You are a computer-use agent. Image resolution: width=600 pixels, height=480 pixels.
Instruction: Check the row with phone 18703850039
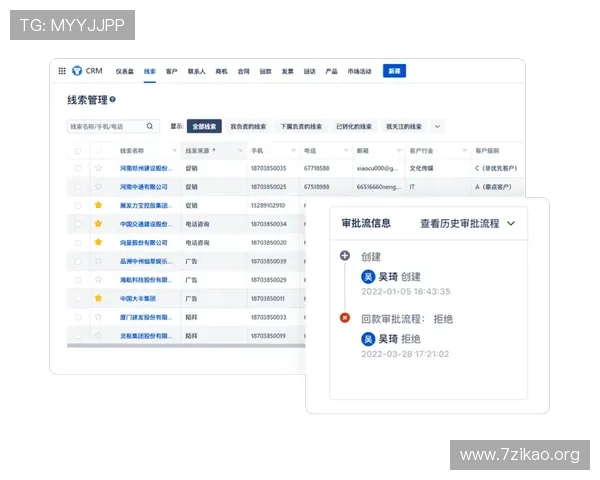[x=78, y=261]
